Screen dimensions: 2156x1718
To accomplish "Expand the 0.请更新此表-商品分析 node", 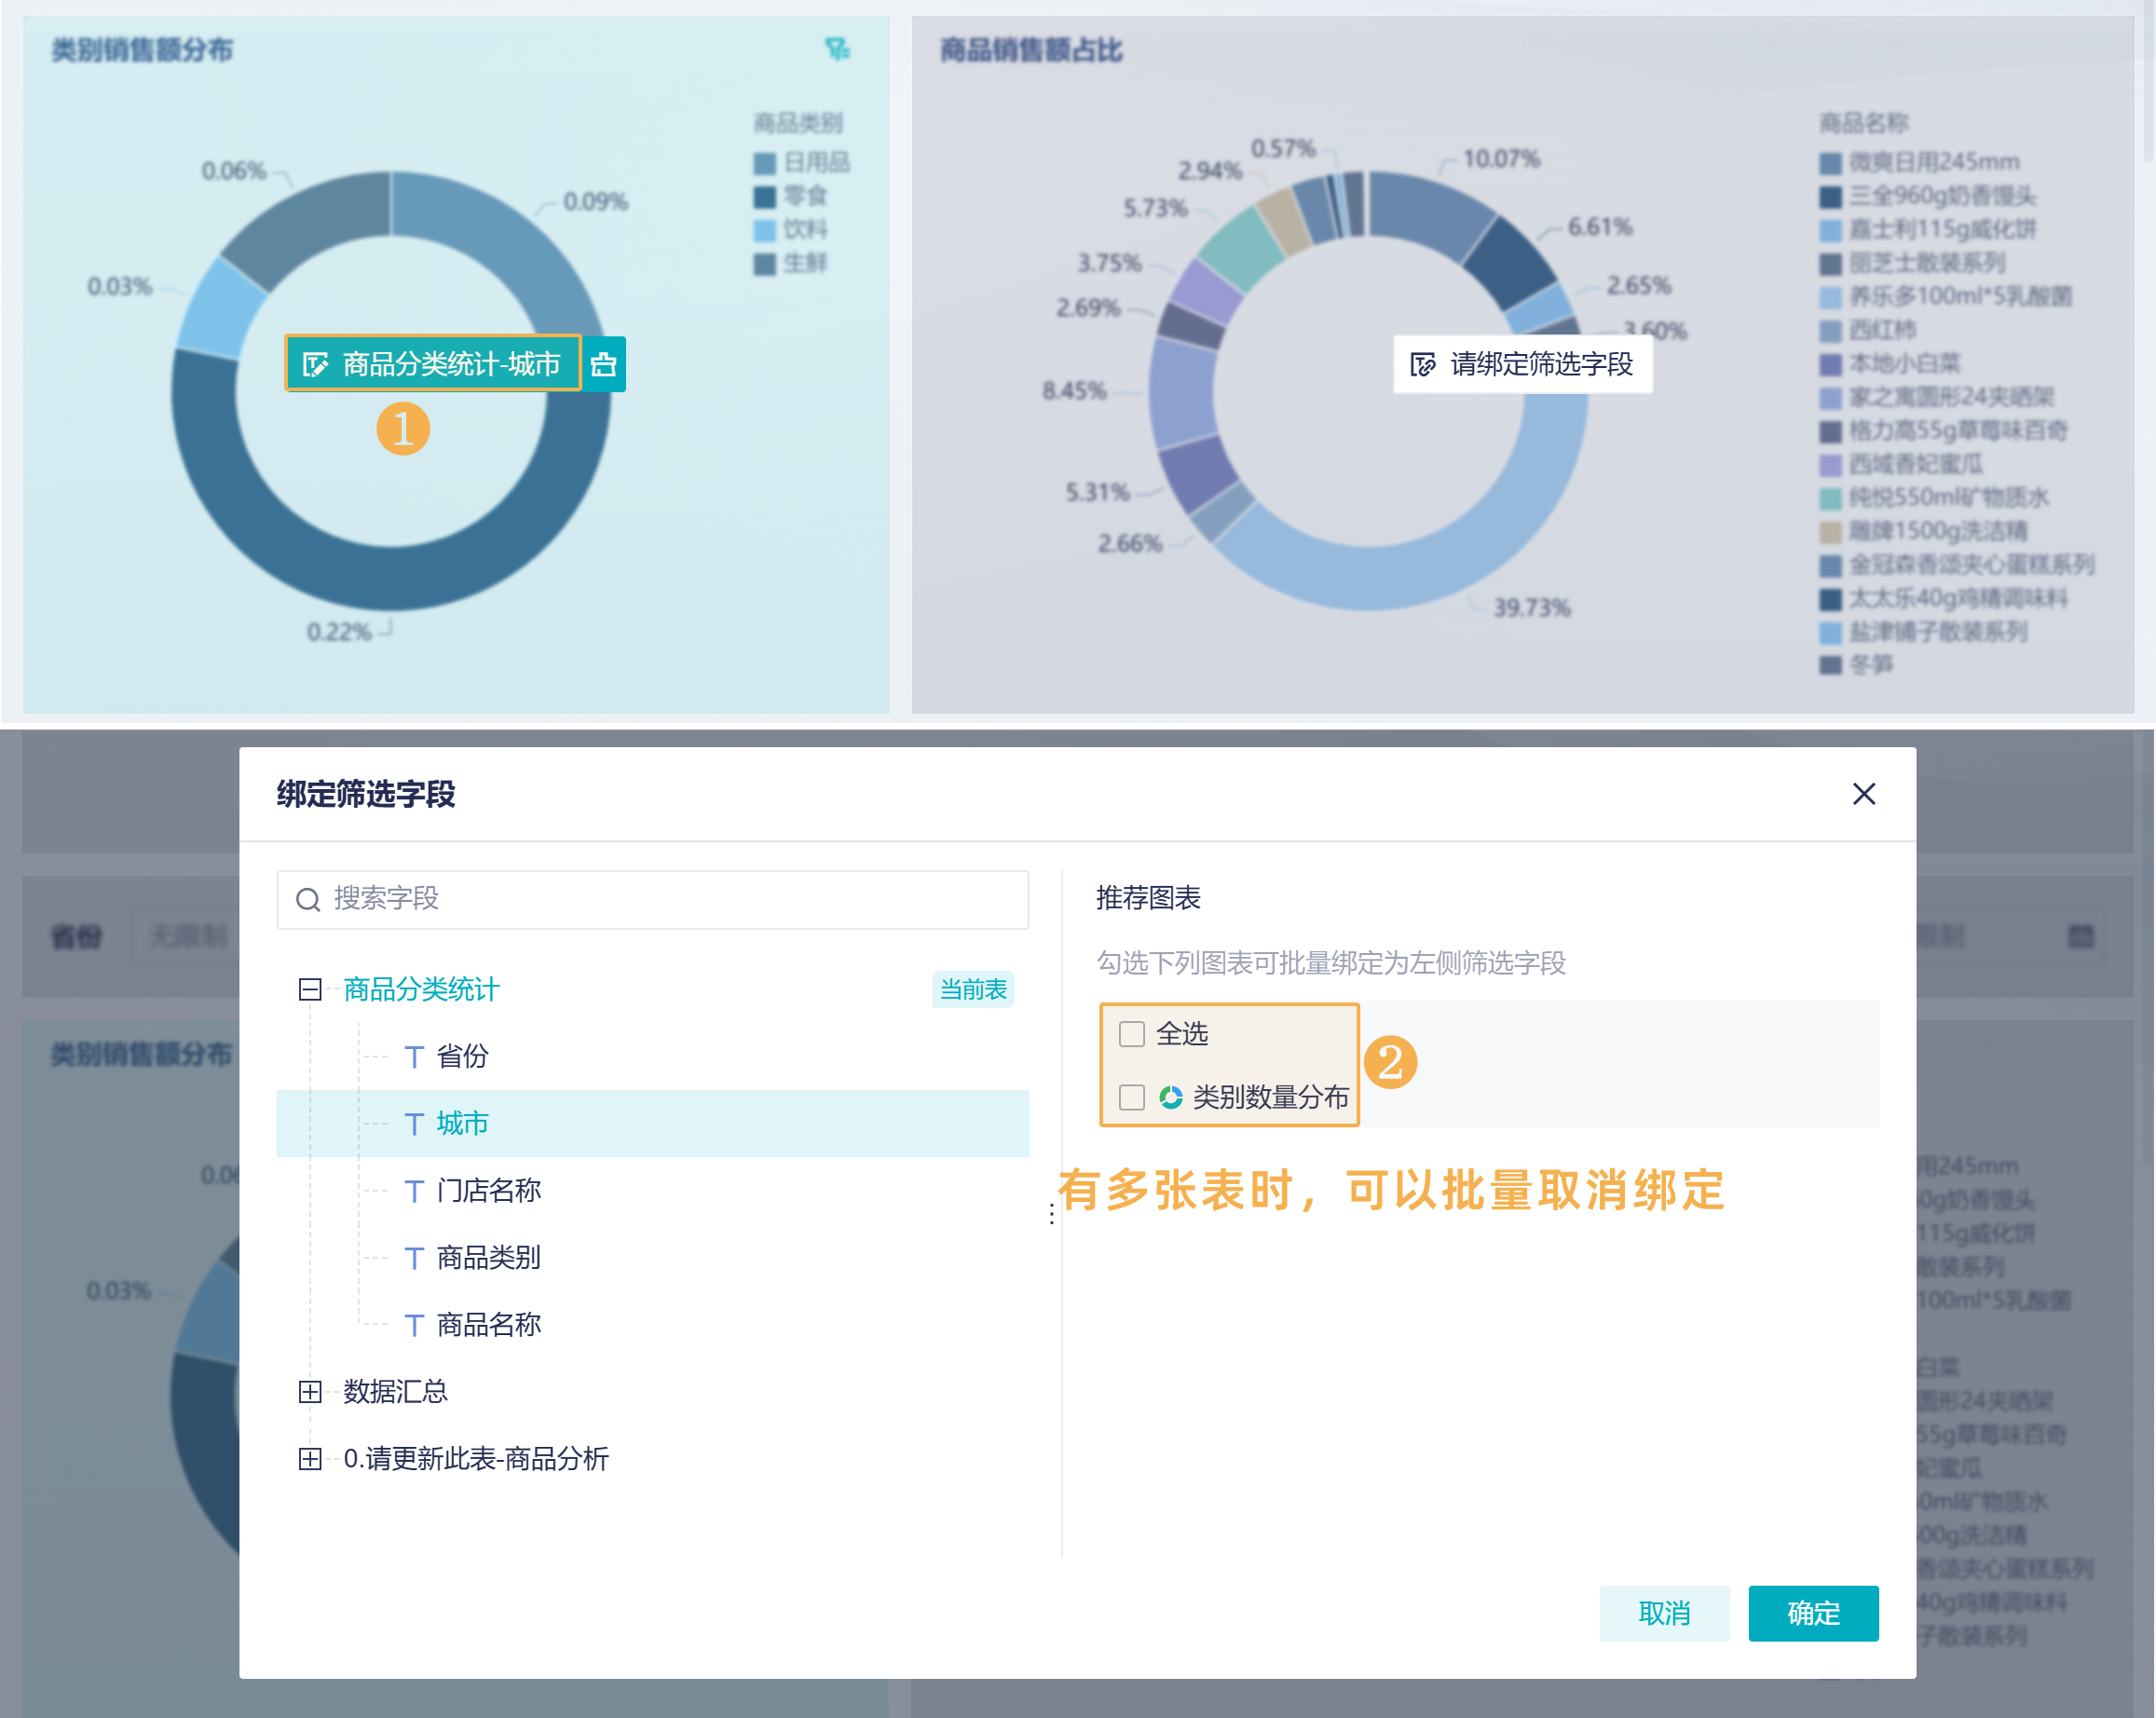I will [310, 1458].
